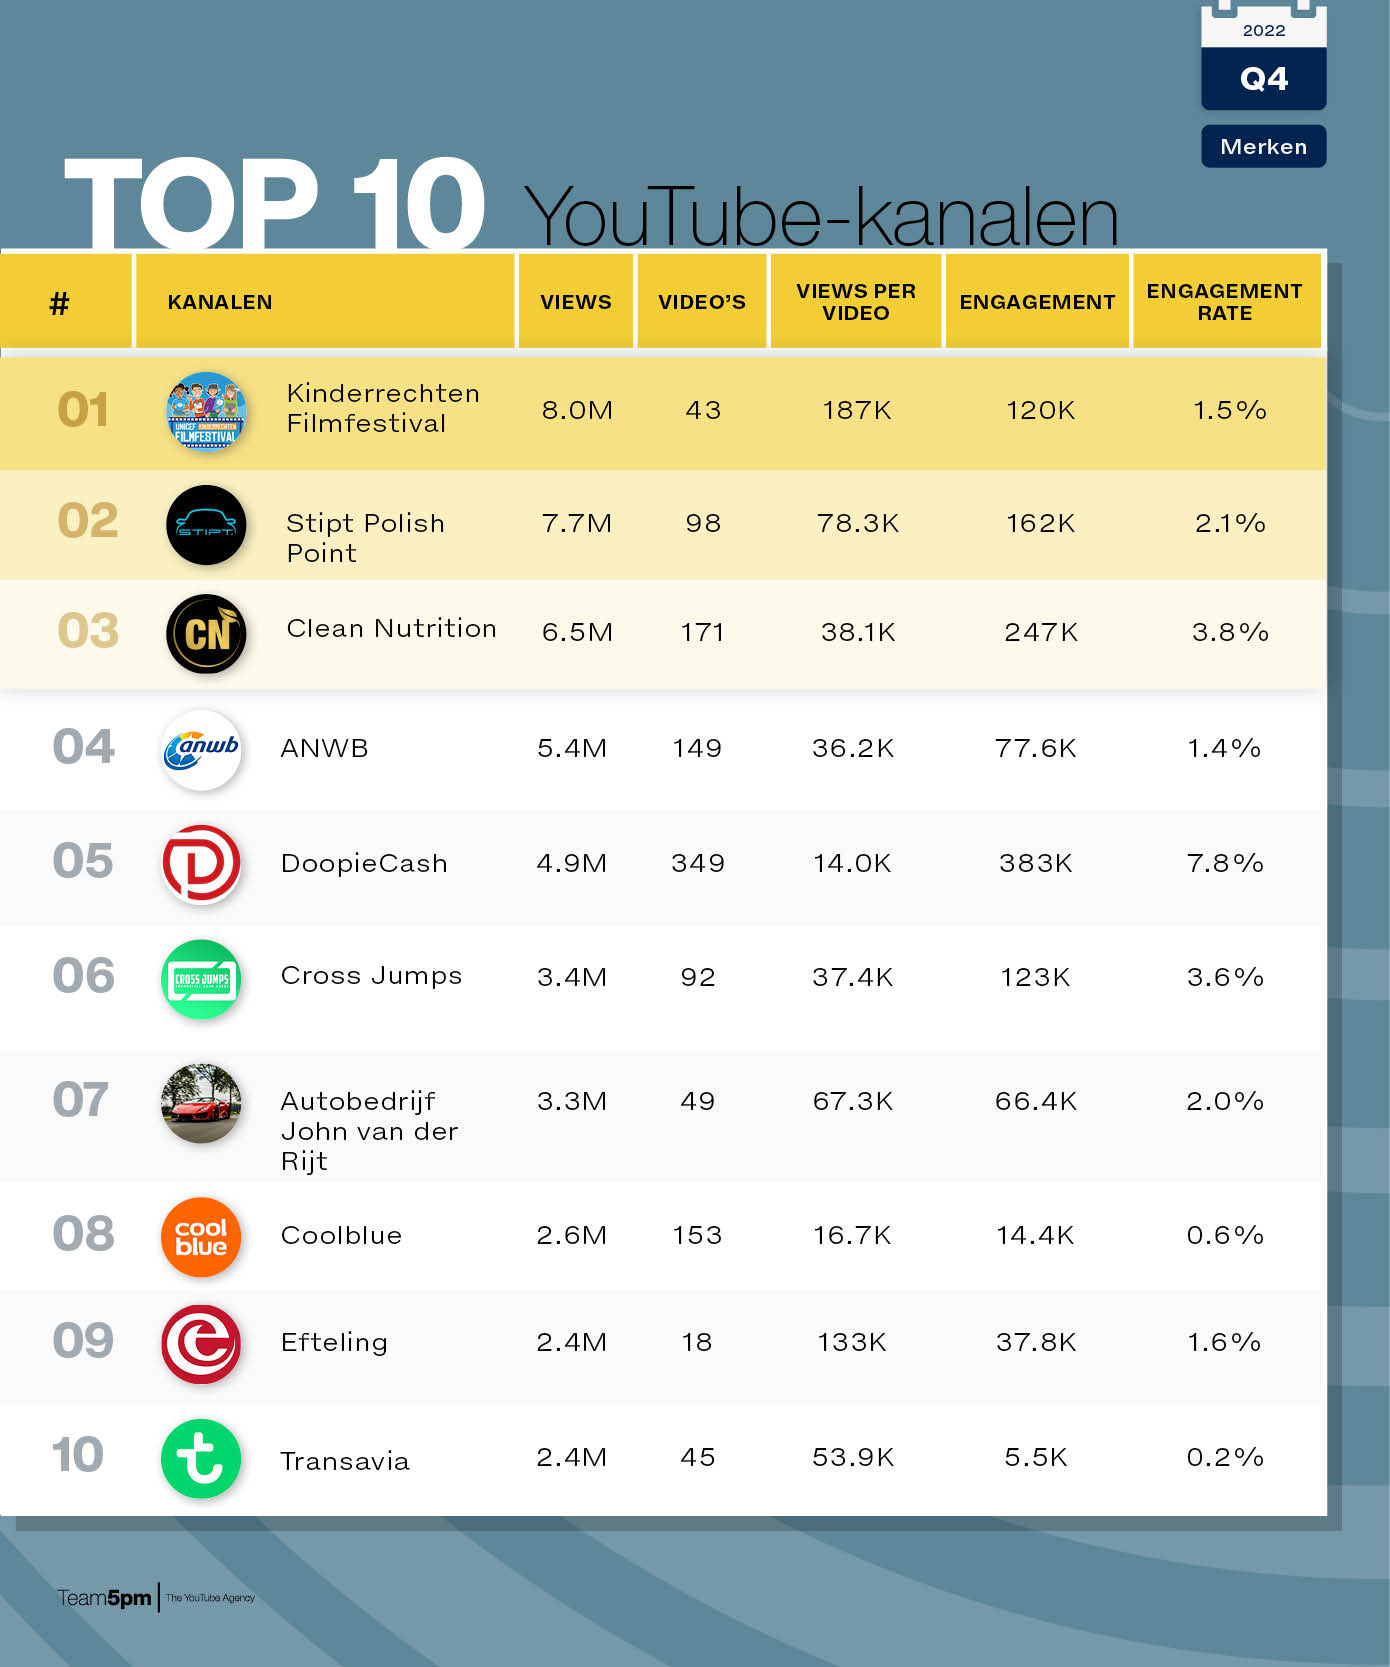The height and width of the screenshot is (1667, 1390).
Task: Click the green Cross Jumps logo
Action: pyautogui.click(x=201, y=979)
